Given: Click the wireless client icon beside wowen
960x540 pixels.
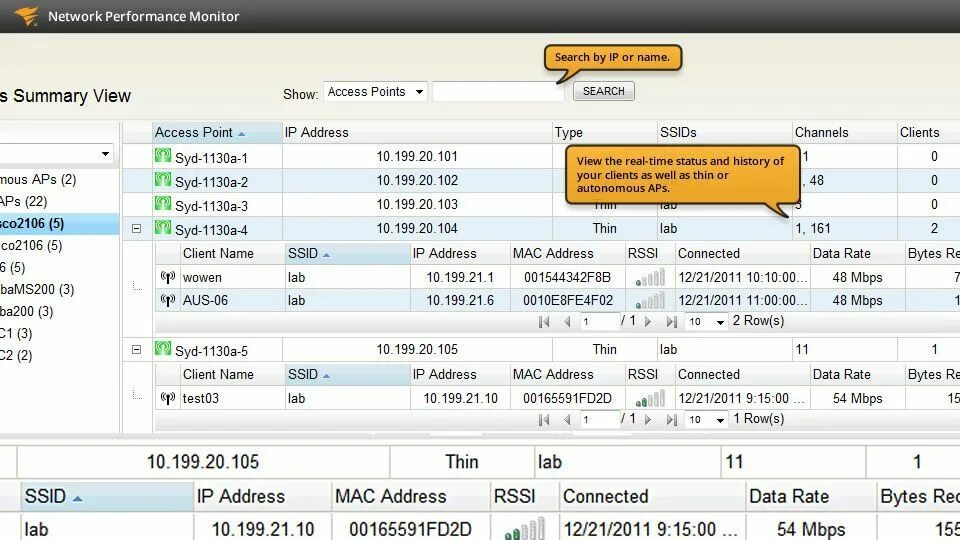Looking at the screenshot, I should click(168, 277).
